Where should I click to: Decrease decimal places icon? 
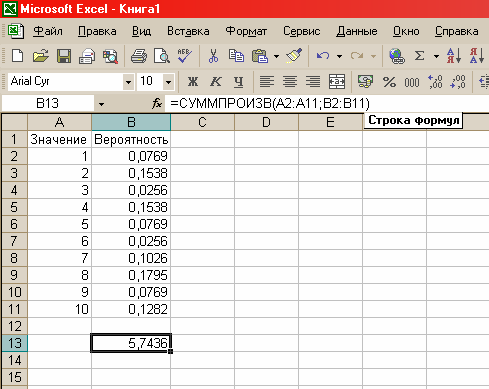pos(458,81)
